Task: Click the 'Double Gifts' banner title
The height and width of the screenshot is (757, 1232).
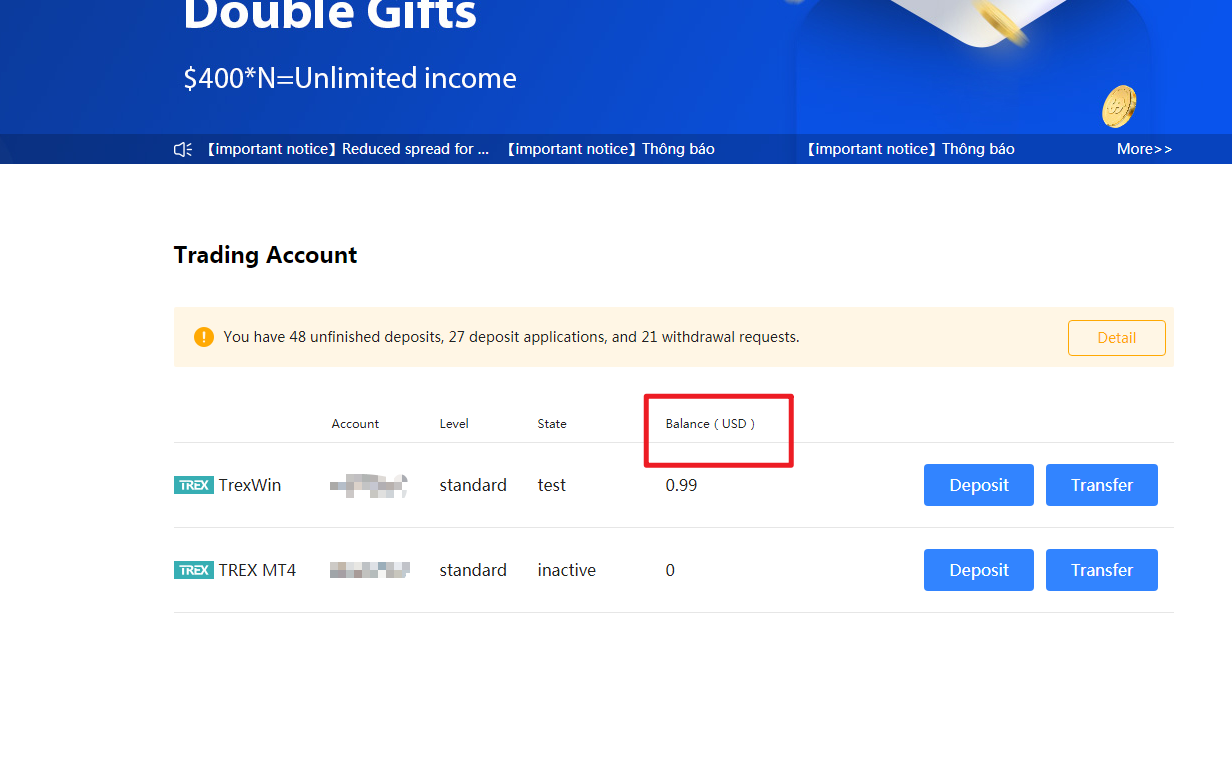Action: pyautogui.click(x=331, y=14)
